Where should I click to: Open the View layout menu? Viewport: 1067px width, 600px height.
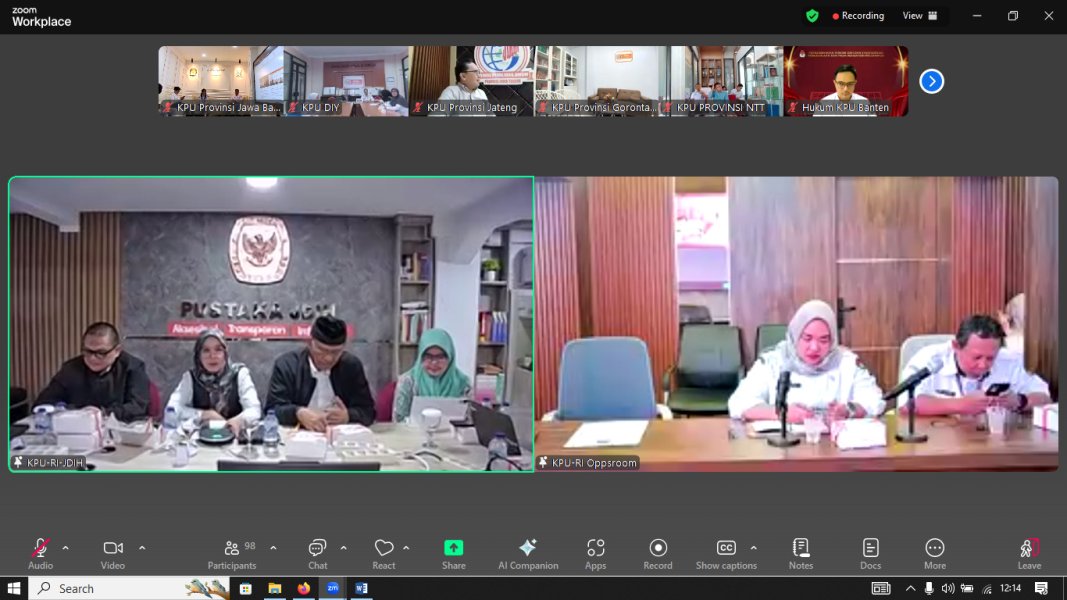920,16
